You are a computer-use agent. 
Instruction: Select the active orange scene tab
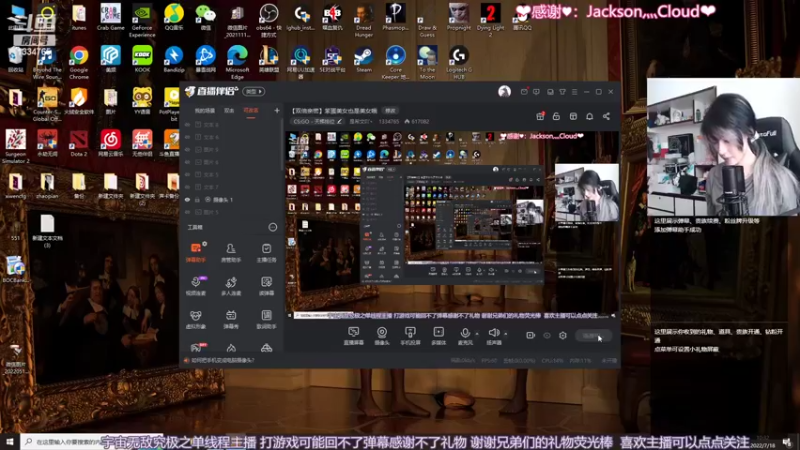click(x=251, y=111)
